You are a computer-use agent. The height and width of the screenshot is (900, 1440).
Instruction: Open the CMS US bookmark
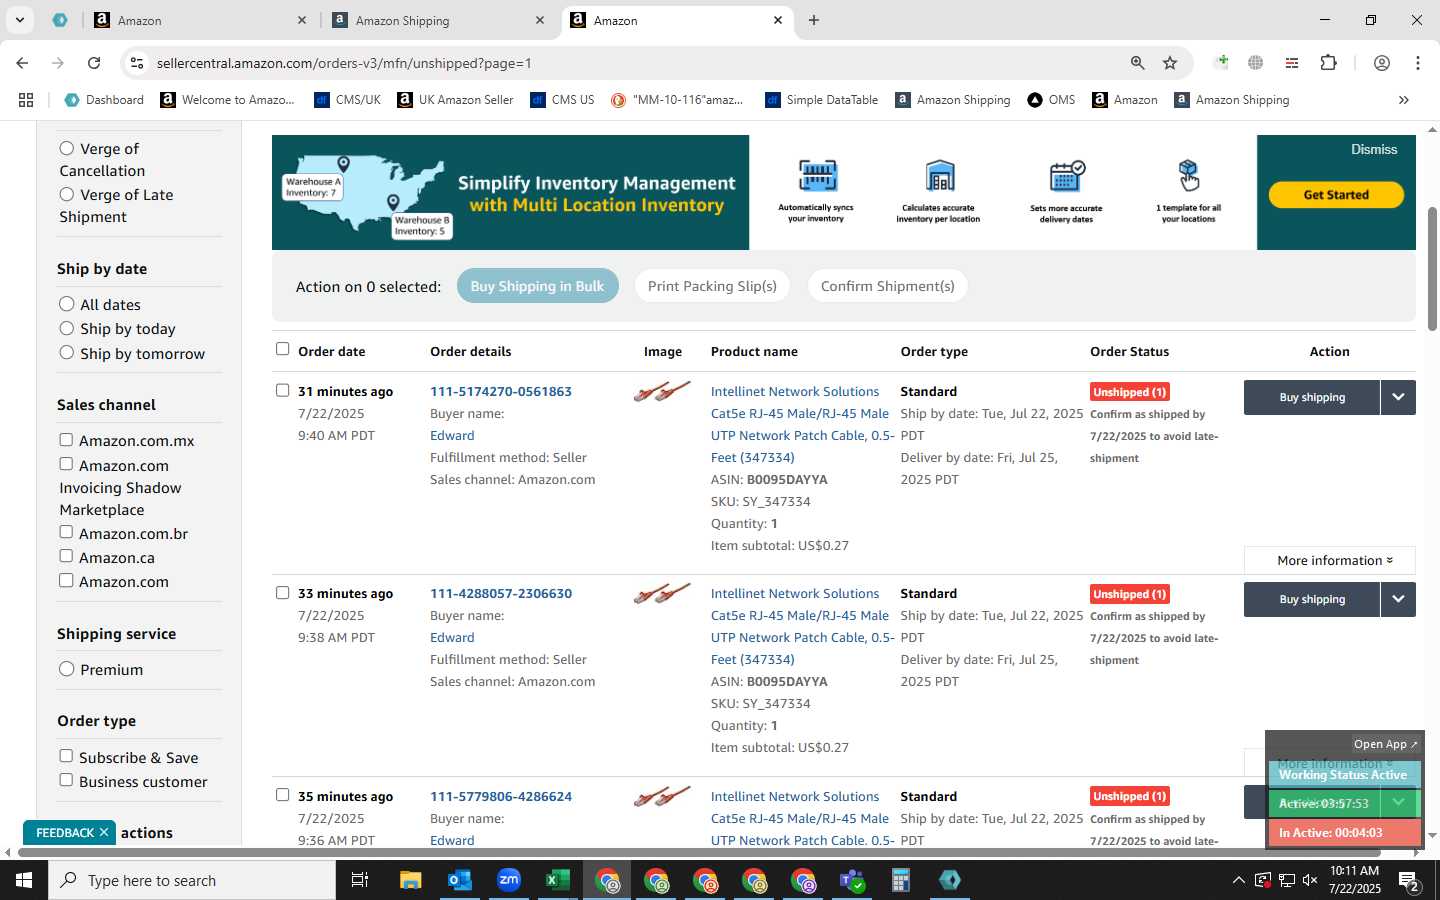point(562,100)
